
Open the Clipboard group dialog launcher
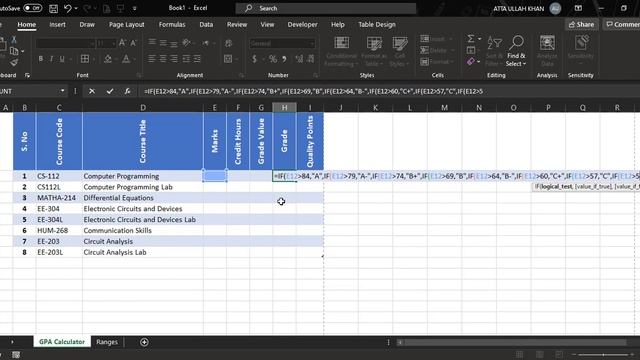pyautogui.click(x=27, y=75)
